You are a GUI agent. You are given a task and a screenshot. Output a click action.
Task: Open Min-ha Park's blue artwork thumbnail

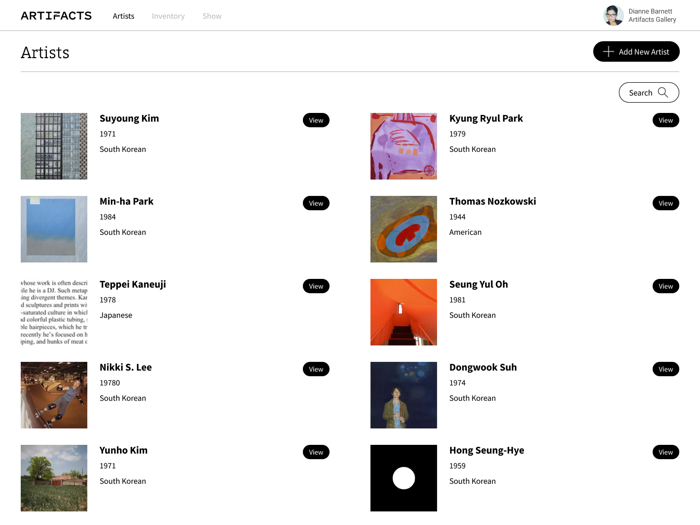pos(54,229)
